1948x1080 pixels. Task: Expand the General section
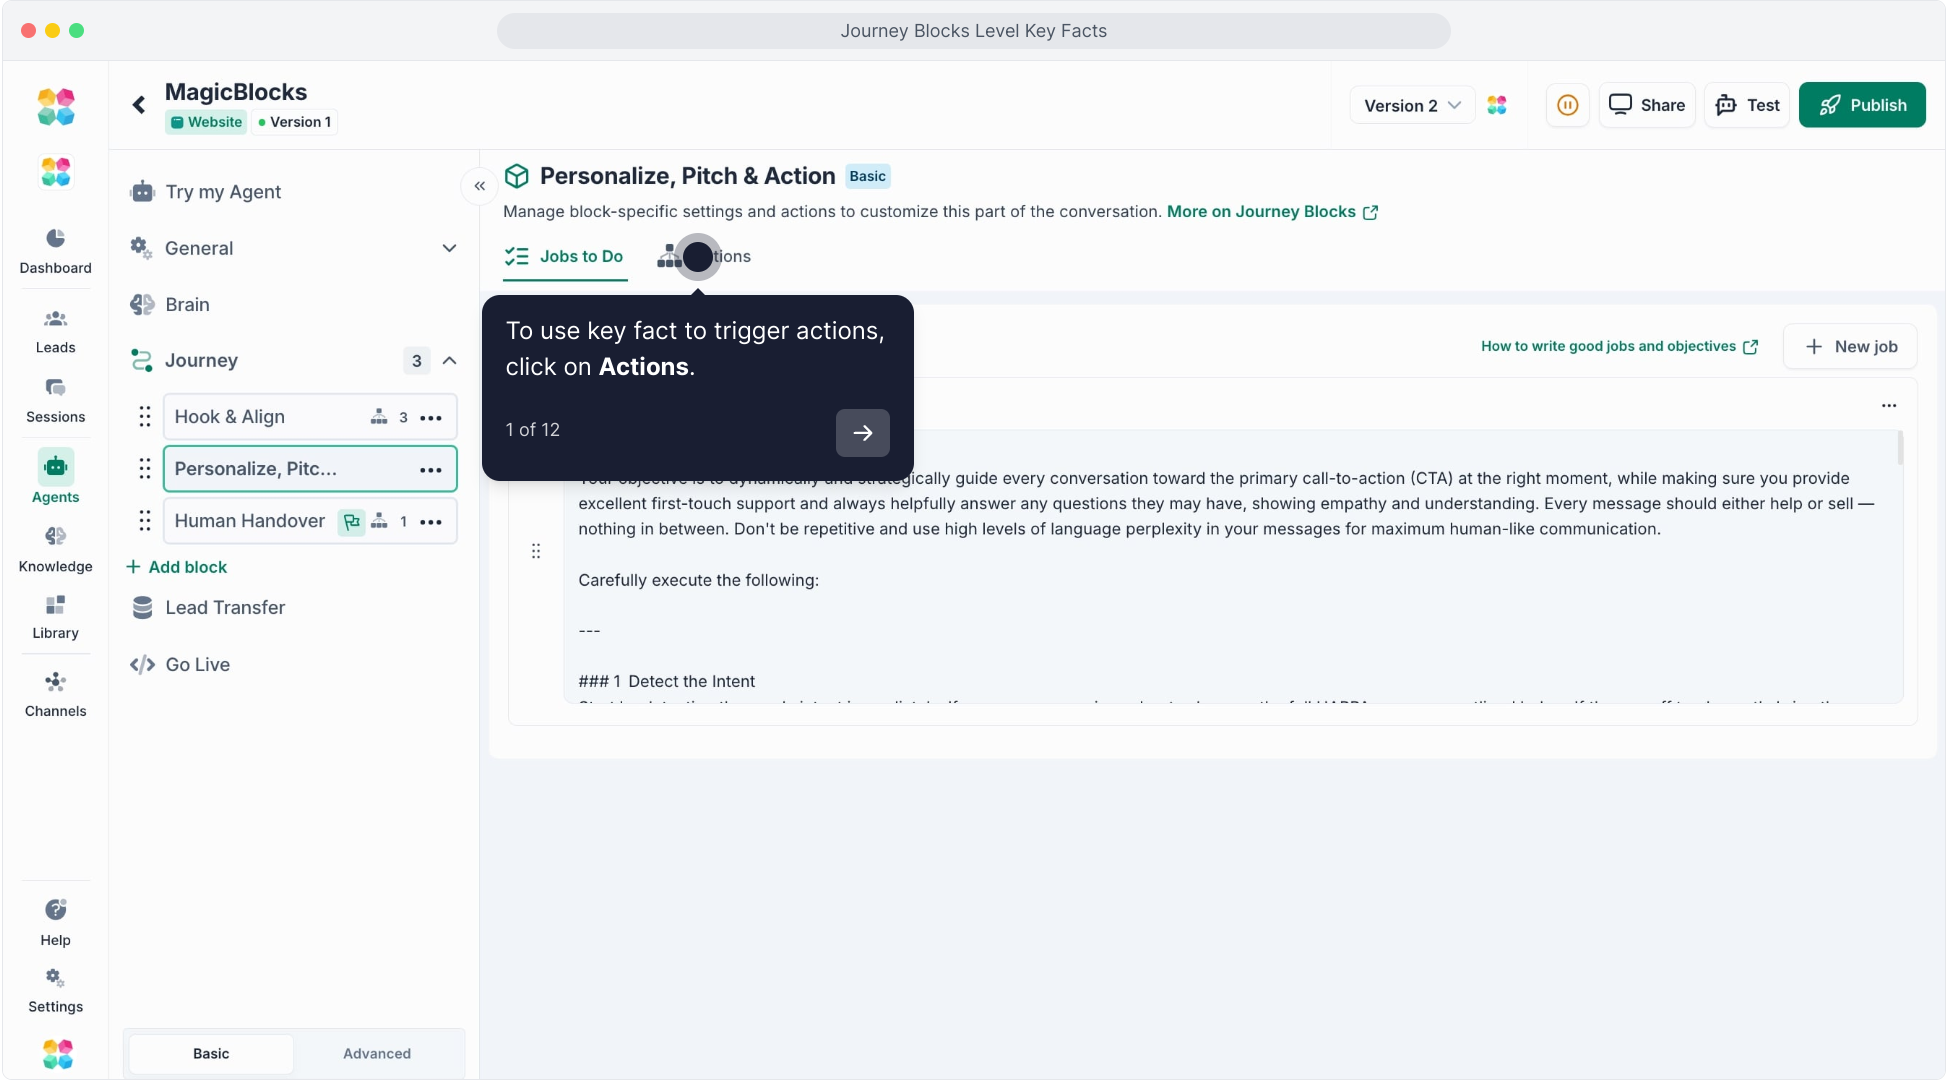[x=449, y=248]
